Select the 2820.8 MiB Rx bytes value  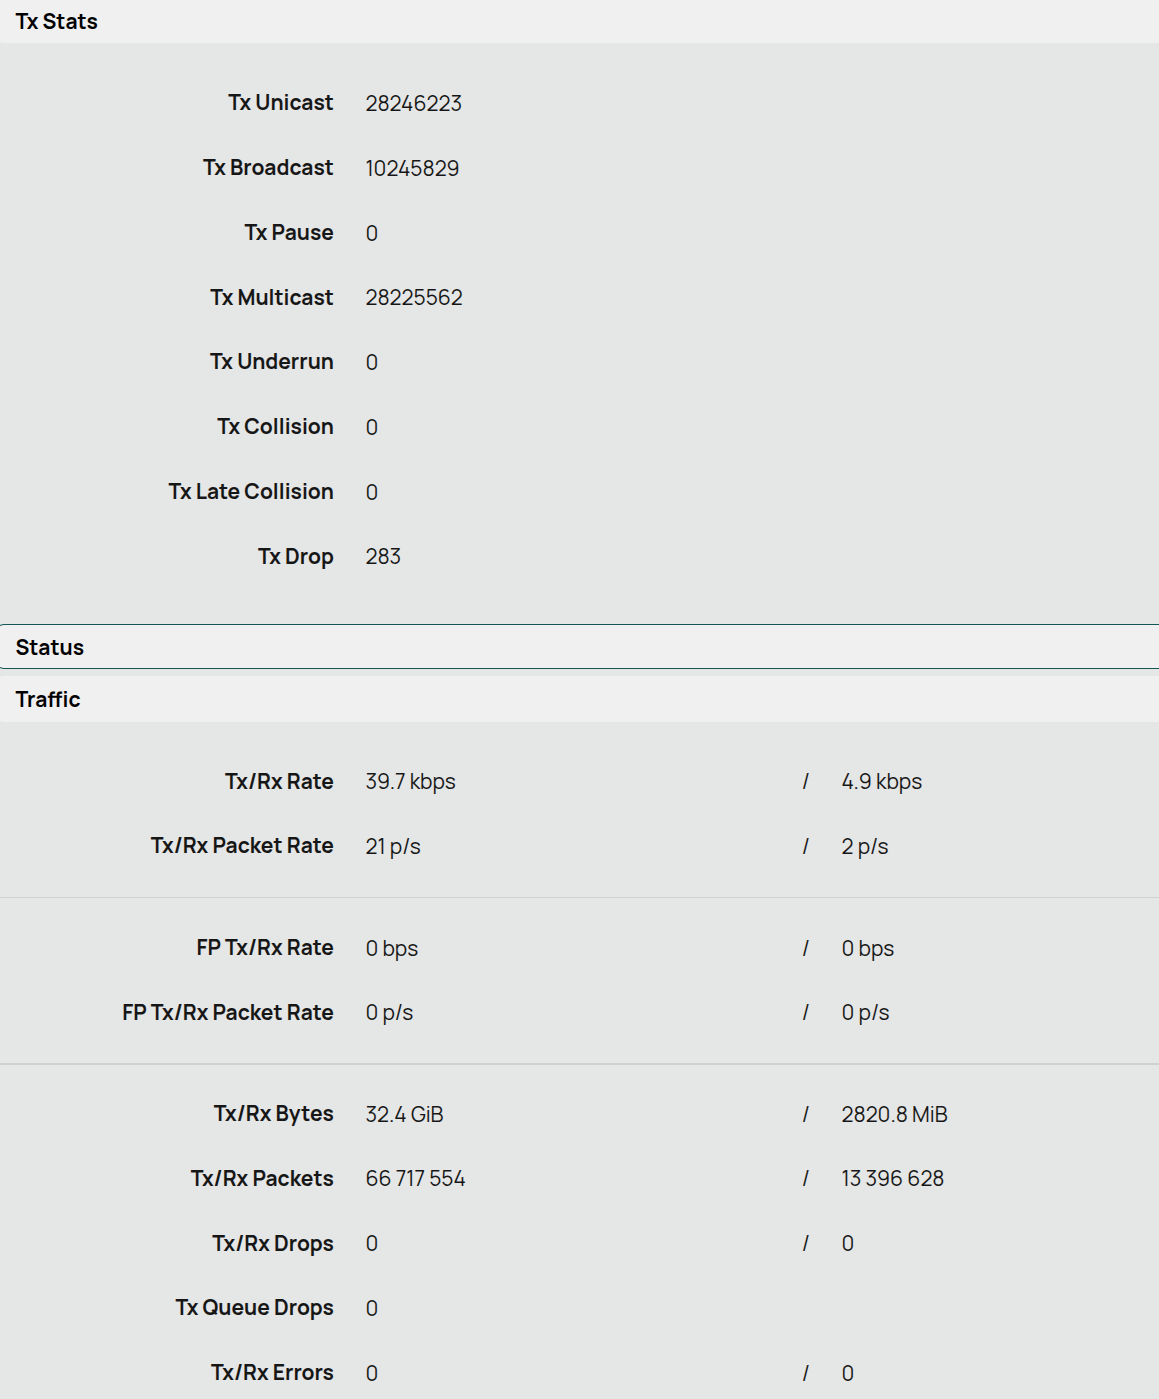coord(894,1114)
